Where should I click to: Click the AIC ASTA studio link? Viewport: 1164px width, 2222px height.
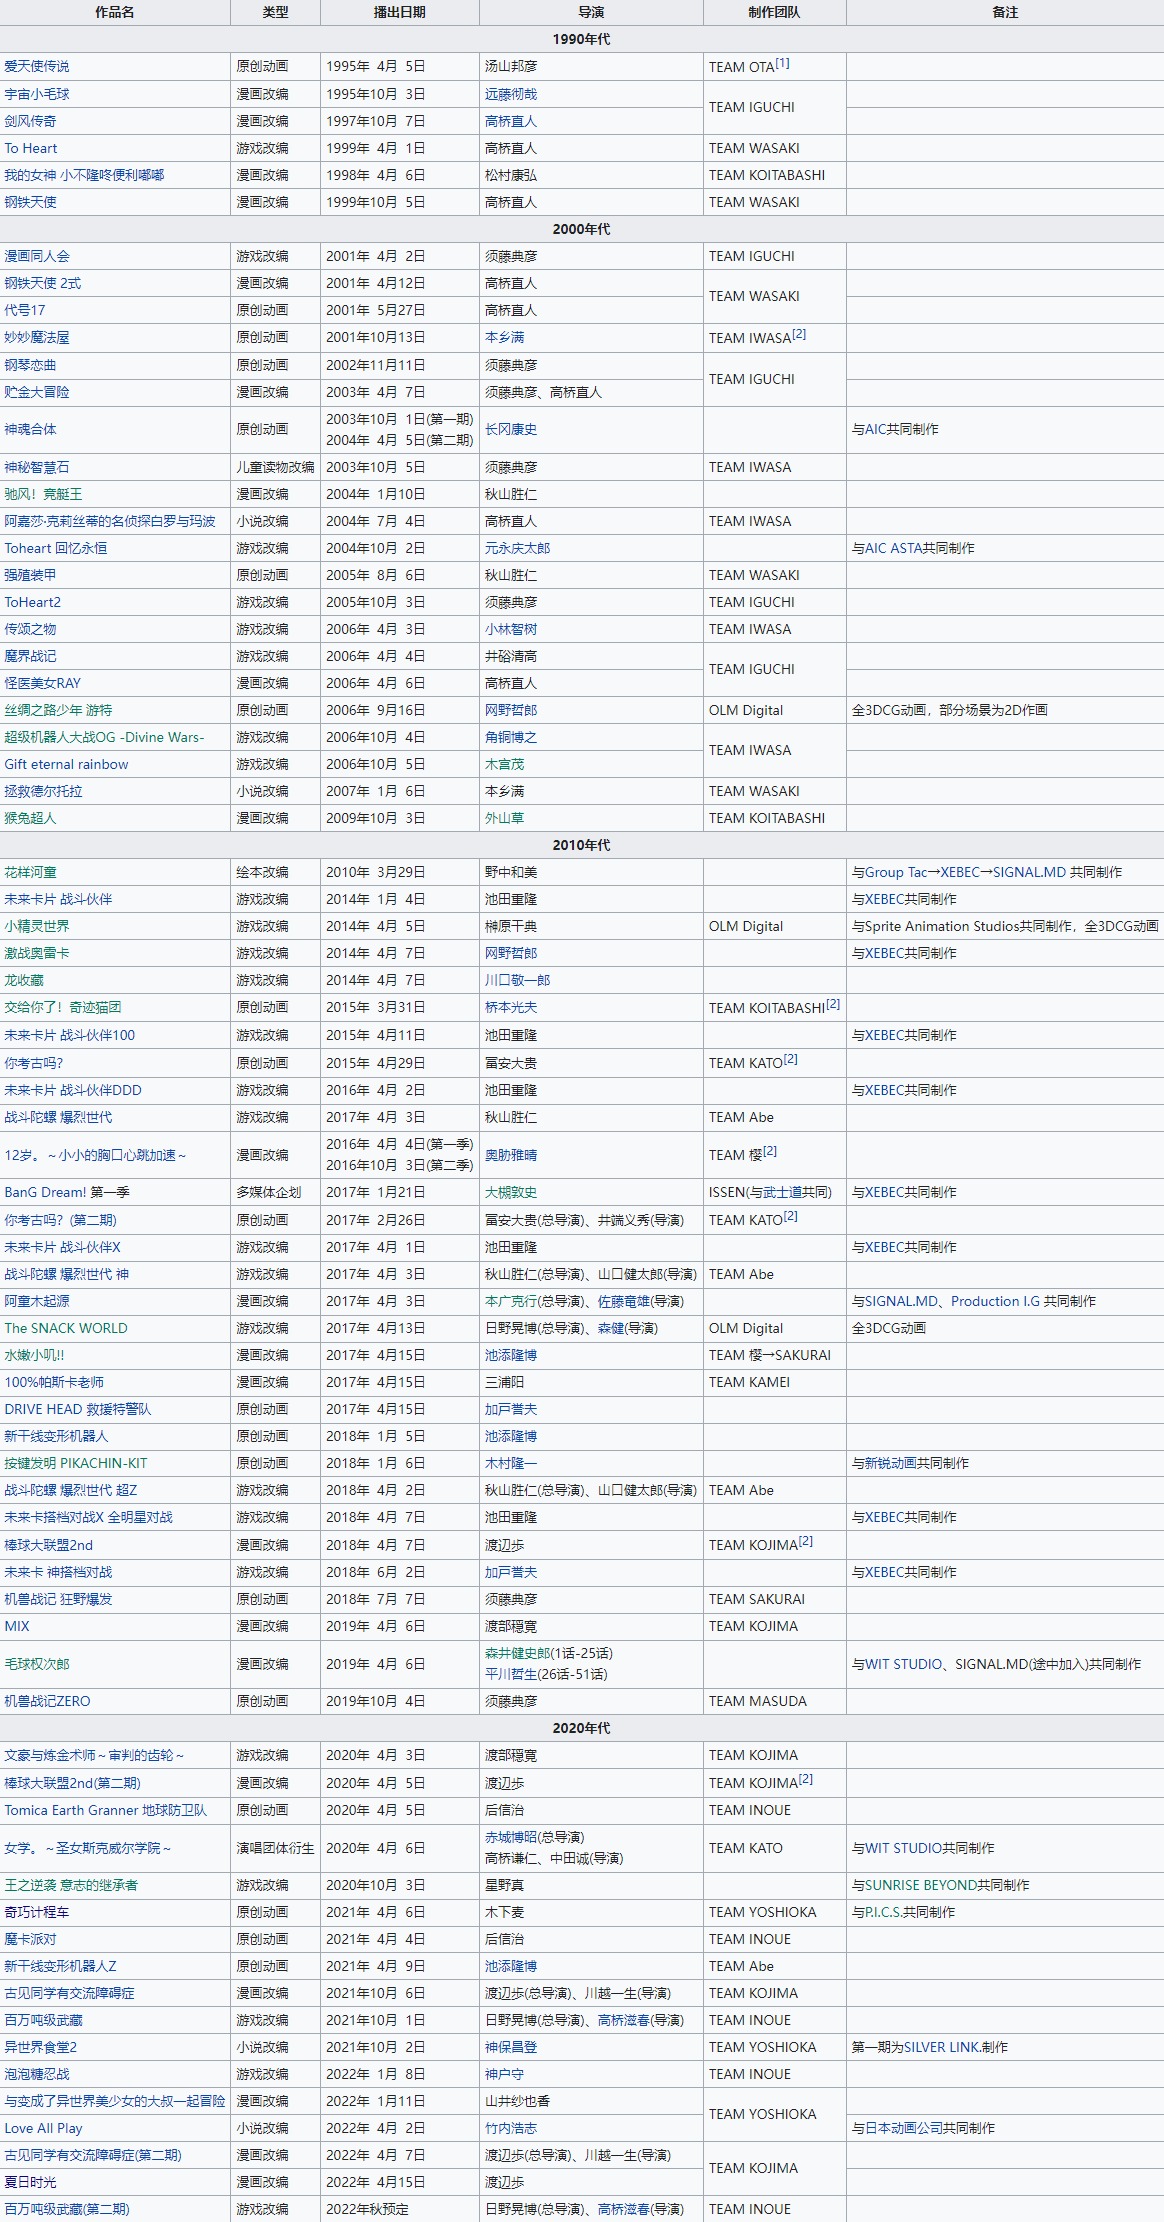894,548
